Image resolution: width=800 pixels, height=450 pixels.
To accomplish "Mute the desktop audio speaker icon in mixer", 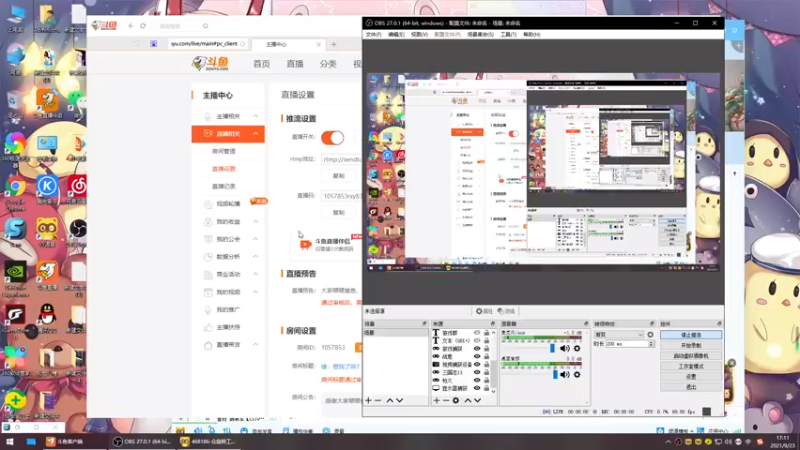I will click(565, 374).
